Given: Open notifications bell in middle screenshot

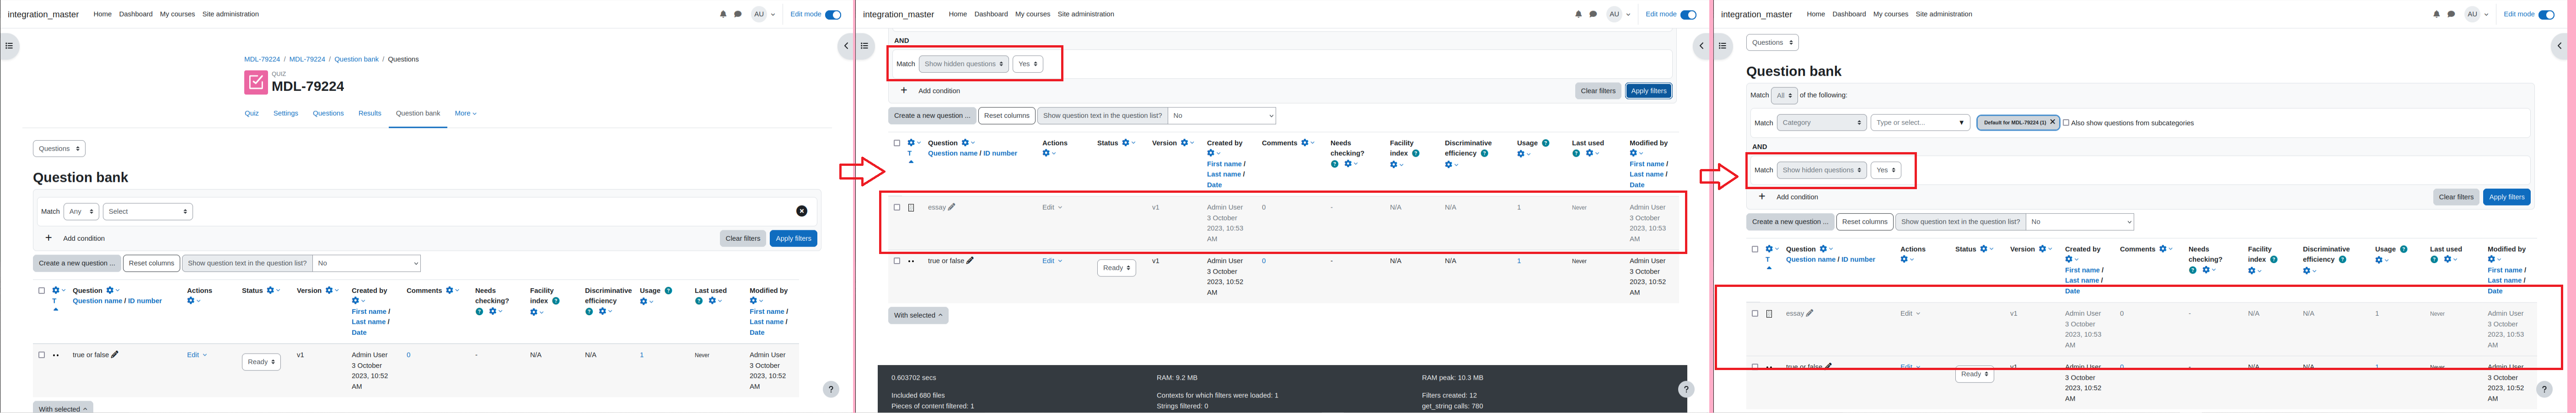Looking at the screenshot, I should tap(1578, 15).
